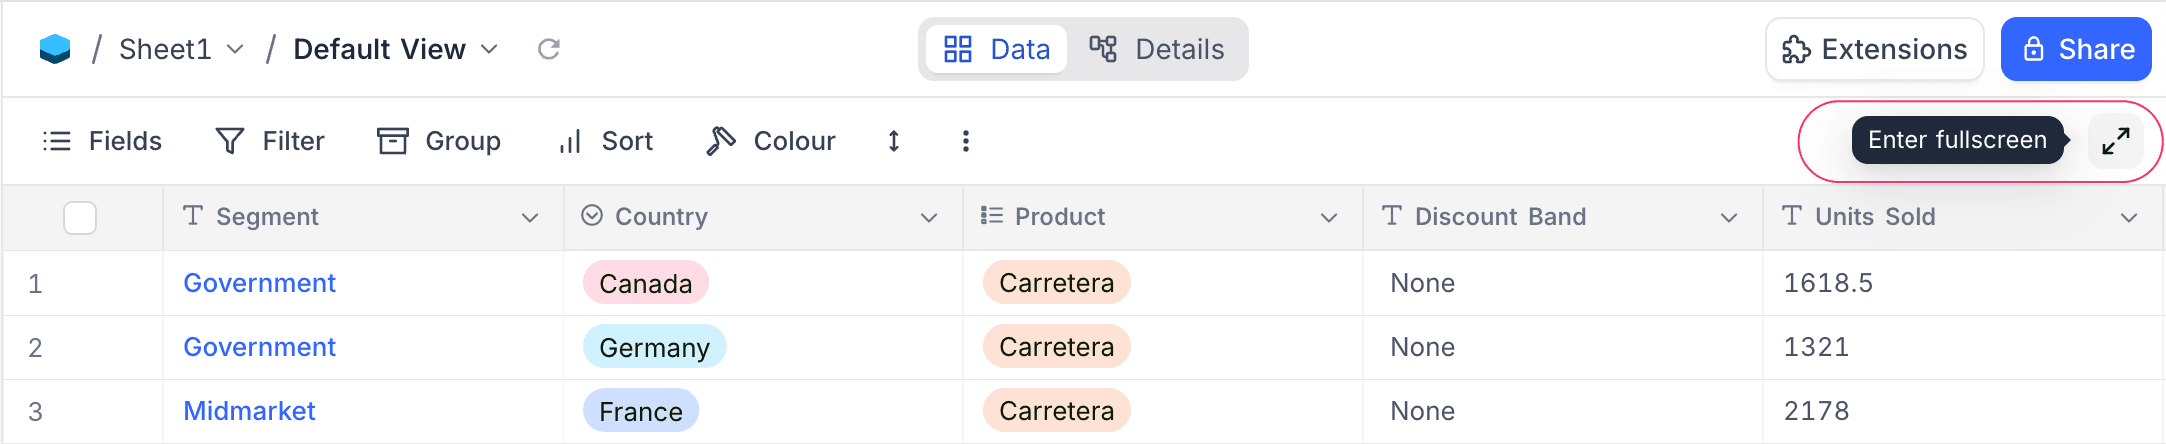The height and width of the screenshot is (444, 2166).
Task: Click the blue Share button
Action: pyautogui.click(x=2076, y=49)
